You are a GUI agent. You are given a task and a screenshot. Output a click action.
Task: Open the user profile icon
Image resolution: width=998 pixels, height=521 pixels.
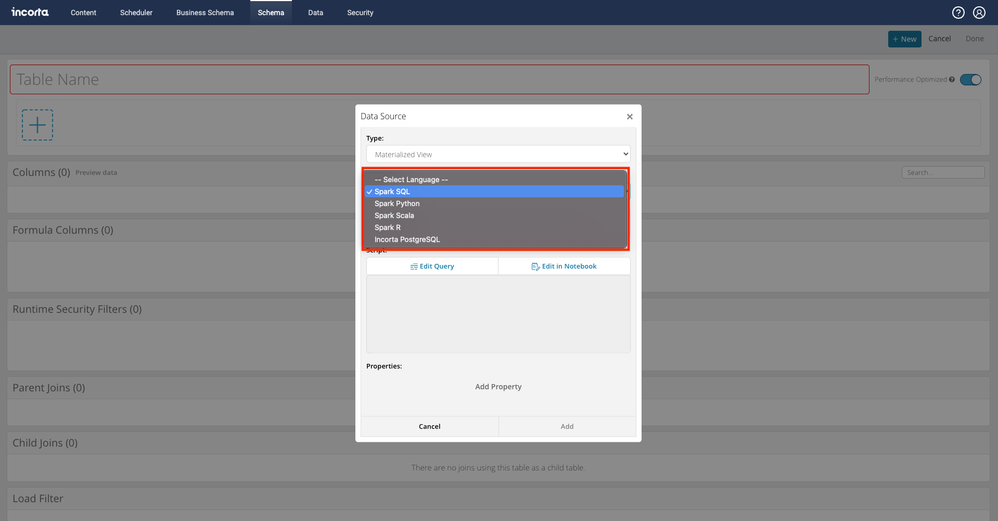click(979, 13)
